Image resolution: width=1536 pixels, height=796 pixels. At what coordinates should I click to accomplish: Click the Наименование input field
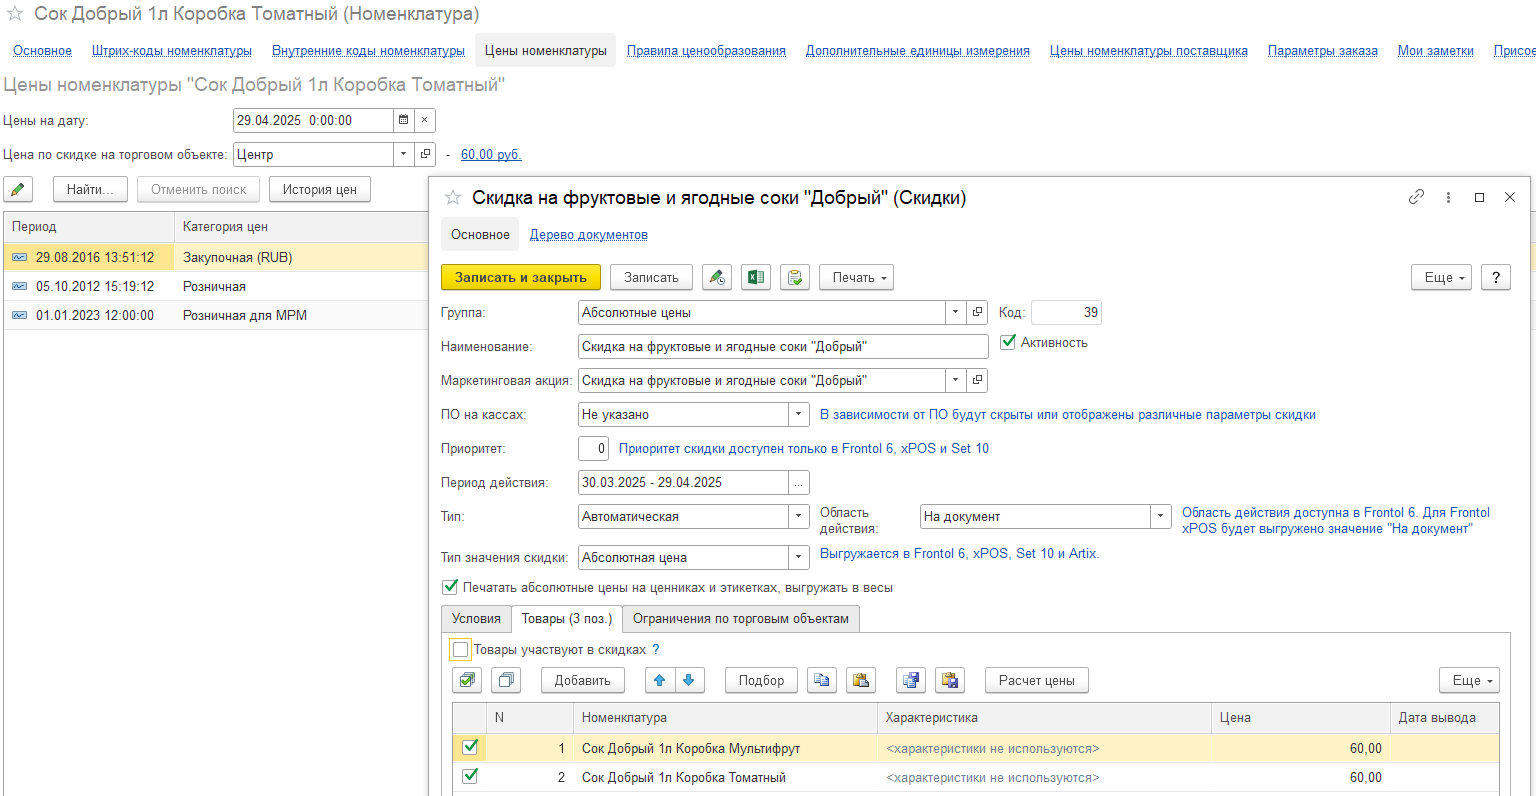[x=782, y=346]
